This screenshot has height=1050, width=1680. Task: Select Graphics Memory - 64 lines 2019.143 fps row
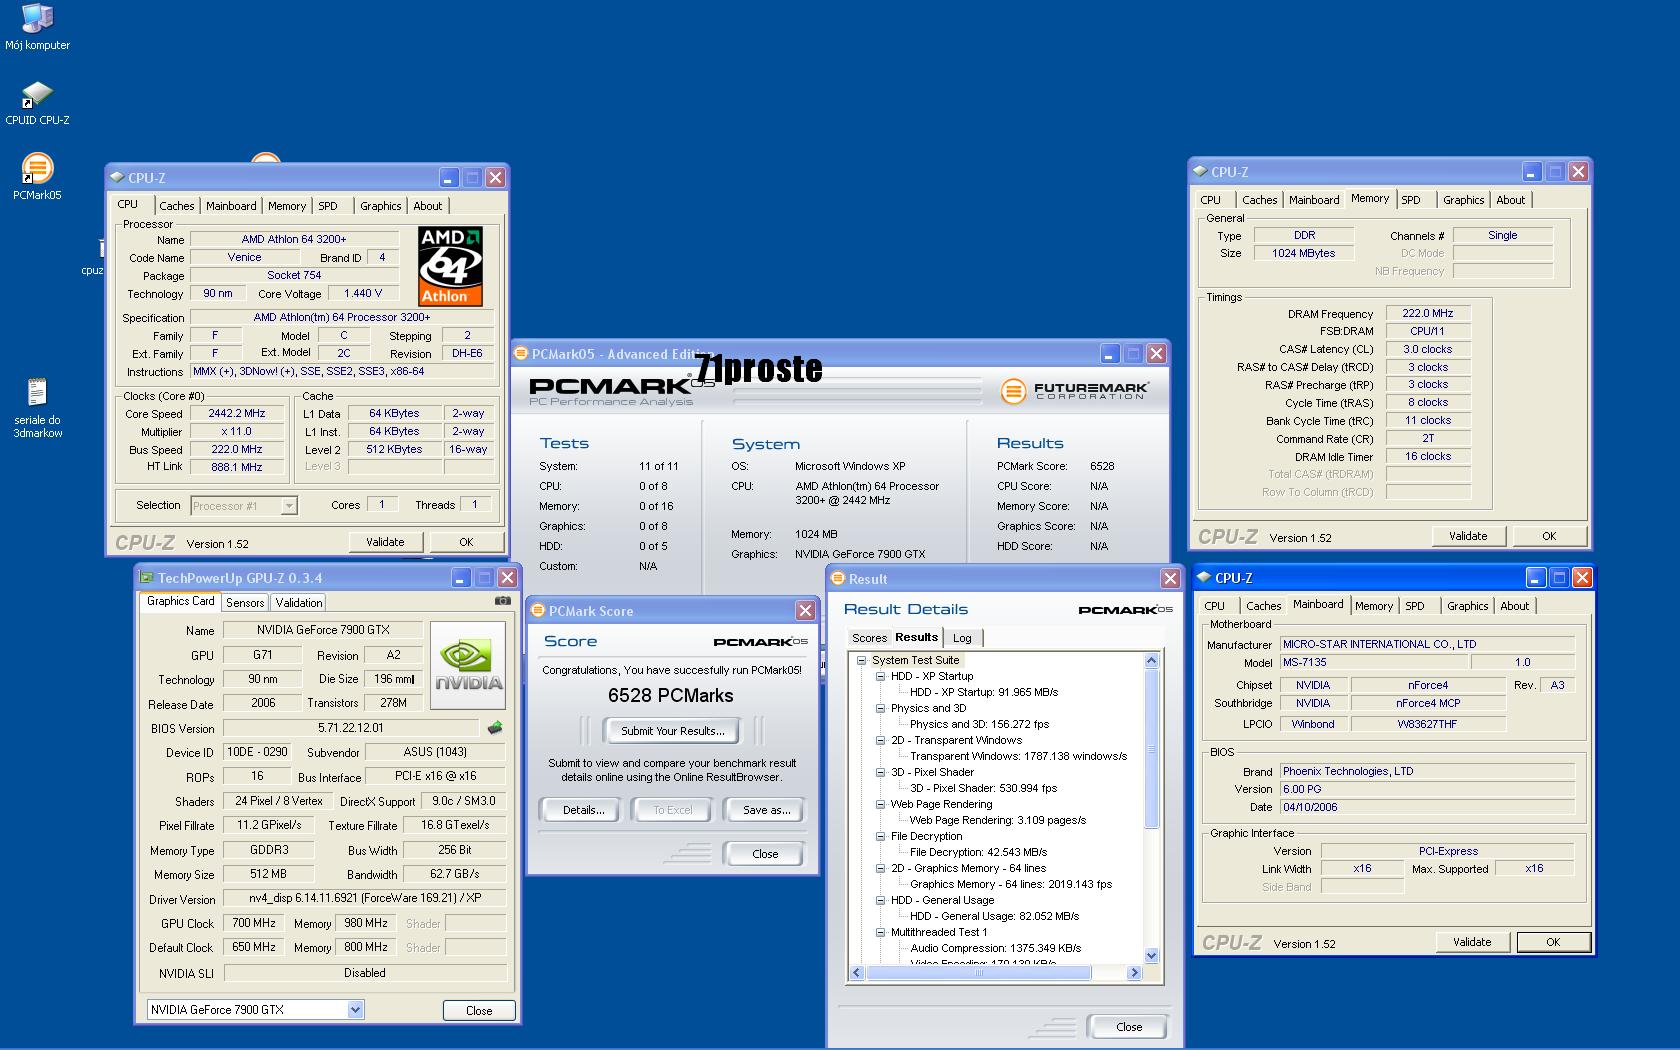1011,884
